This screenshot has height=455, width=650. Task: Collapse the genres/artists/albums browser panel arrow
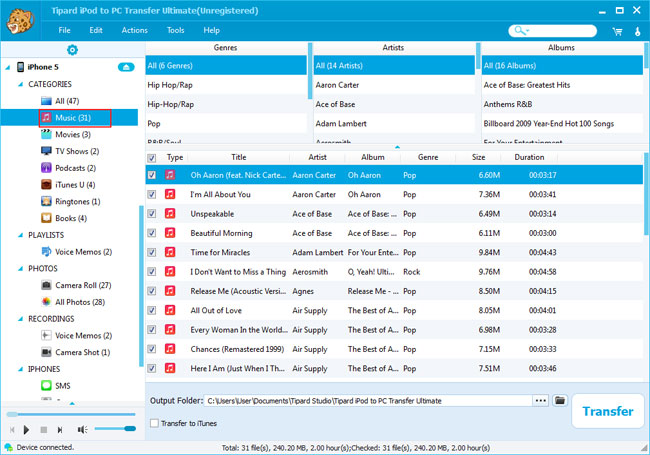[397, 147]
